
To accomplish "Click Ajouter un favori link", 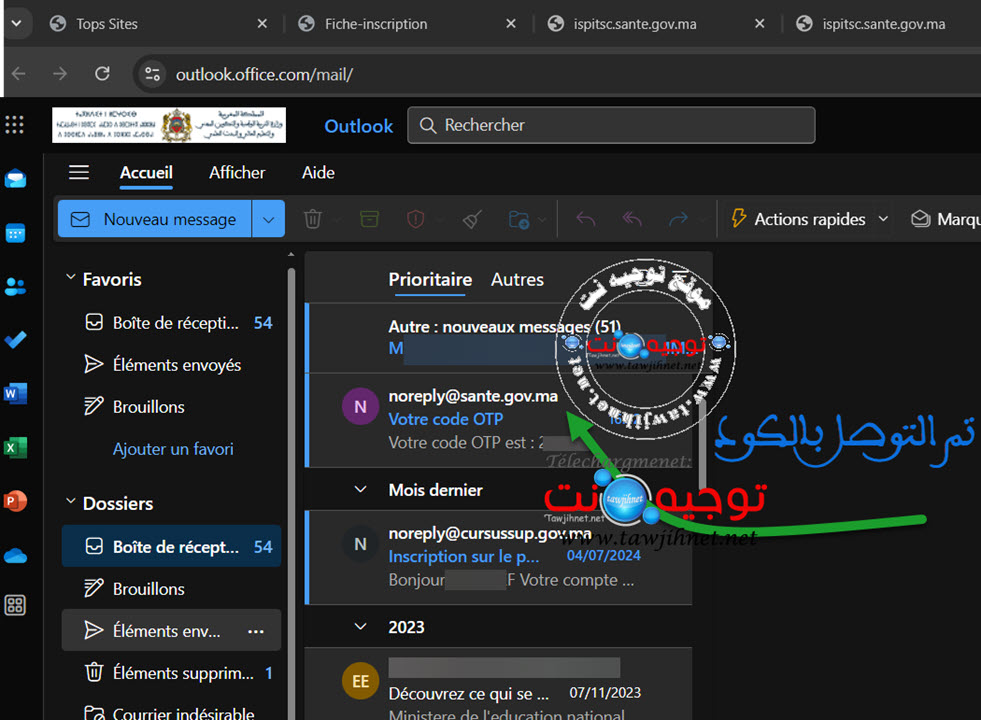I will point(173,449).
